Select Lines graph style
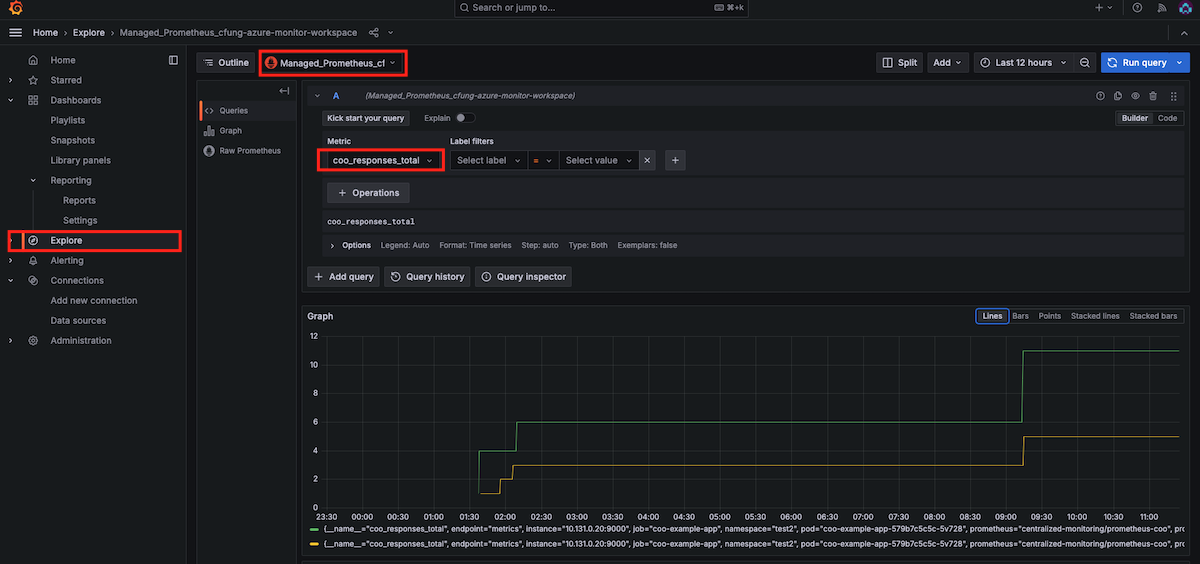The image size is (1200, 564). click(992, 316)
